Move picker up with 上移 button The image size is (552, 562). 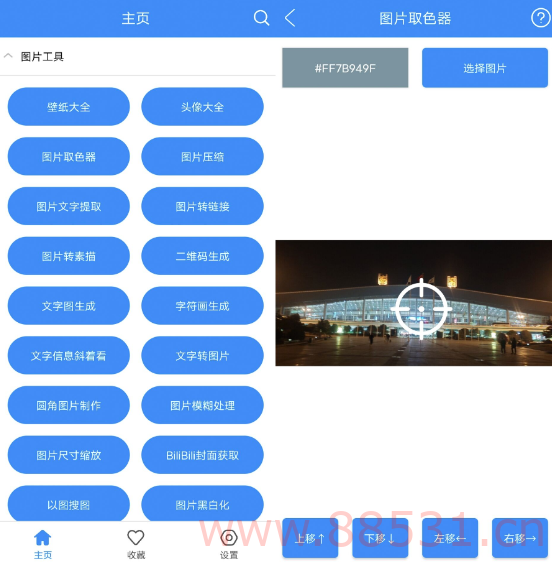click(310, 538)
